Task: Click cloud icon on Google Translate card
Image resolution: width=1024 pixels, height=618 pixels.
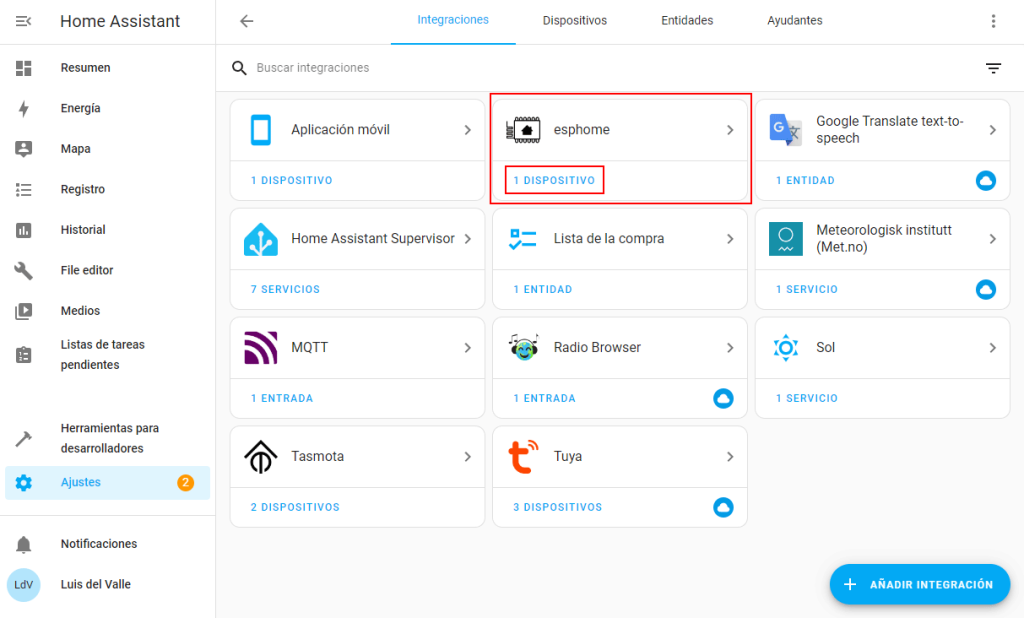Action: click(985, 180)
